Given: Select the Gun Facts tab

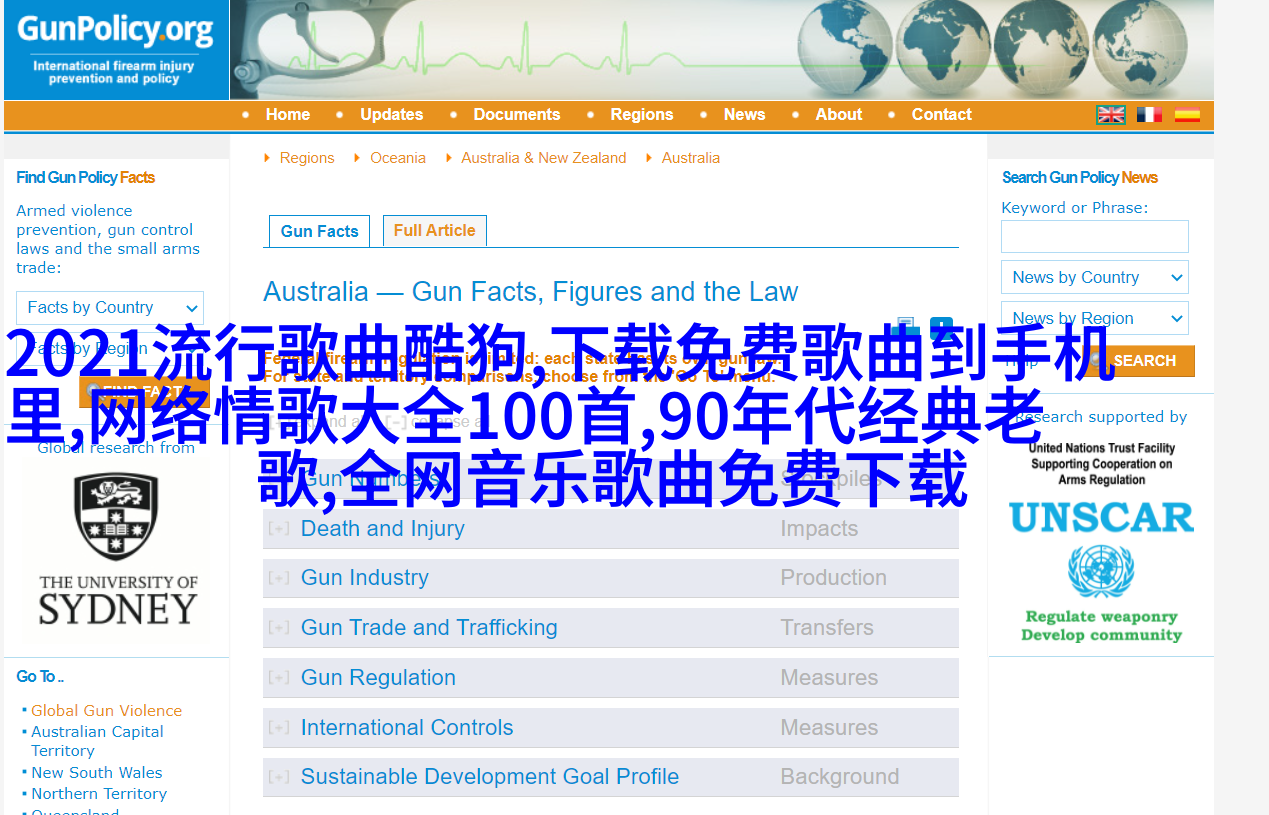Looking at the screenshot, I should point(320,231).
